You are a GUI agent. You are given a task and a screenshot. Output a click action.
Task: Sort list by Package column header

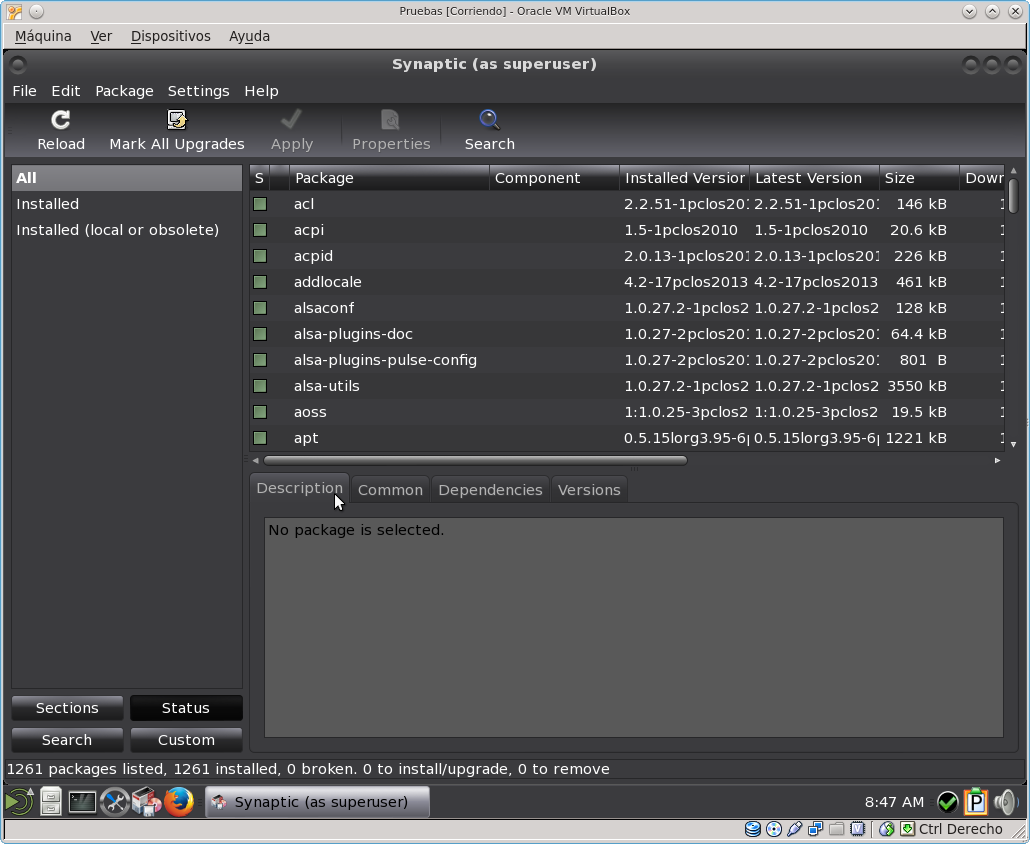(x=388, y=178)
